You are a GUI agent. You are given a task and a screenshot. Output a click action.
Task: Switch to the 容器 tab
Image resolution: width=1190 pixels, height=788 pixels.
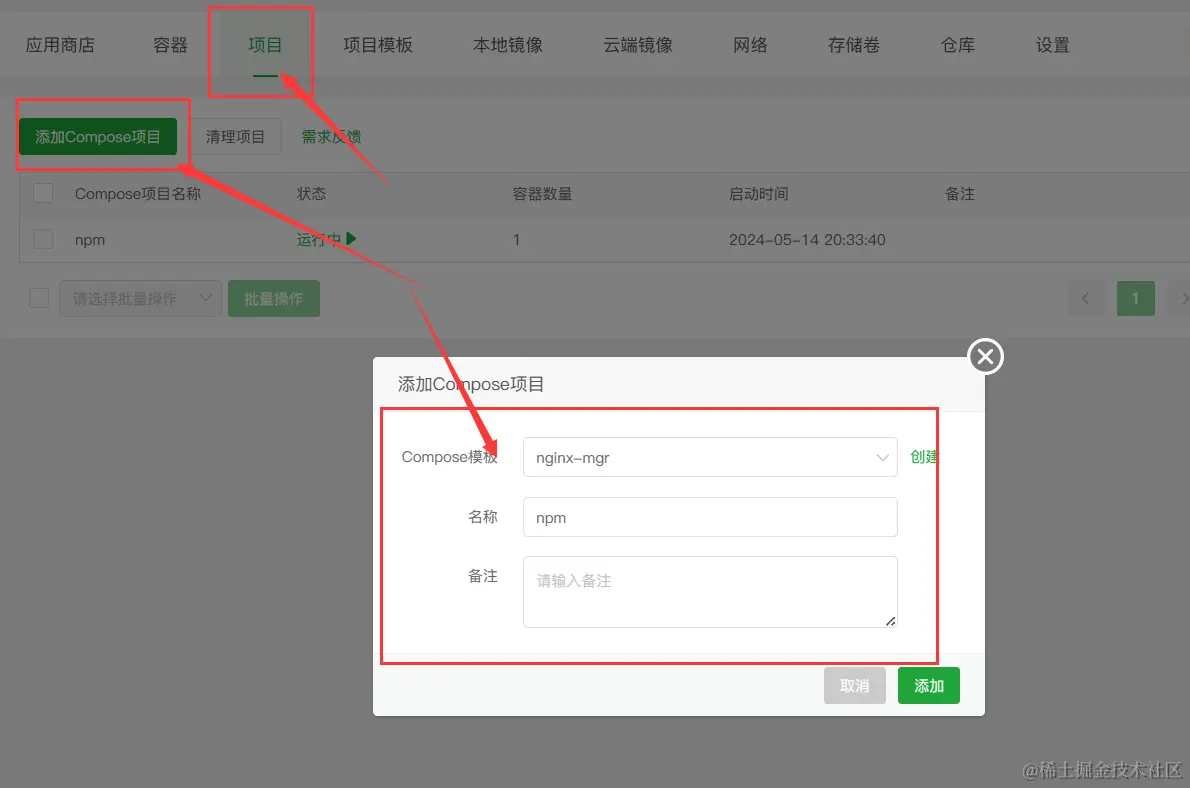point(170,45)
